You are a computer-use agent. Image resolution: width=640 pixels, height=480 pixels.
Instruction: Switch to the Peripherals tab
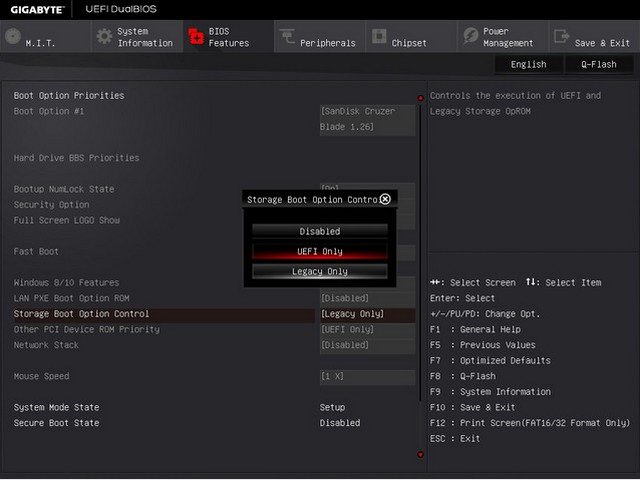pyautogui.click(x=327, y=43)
